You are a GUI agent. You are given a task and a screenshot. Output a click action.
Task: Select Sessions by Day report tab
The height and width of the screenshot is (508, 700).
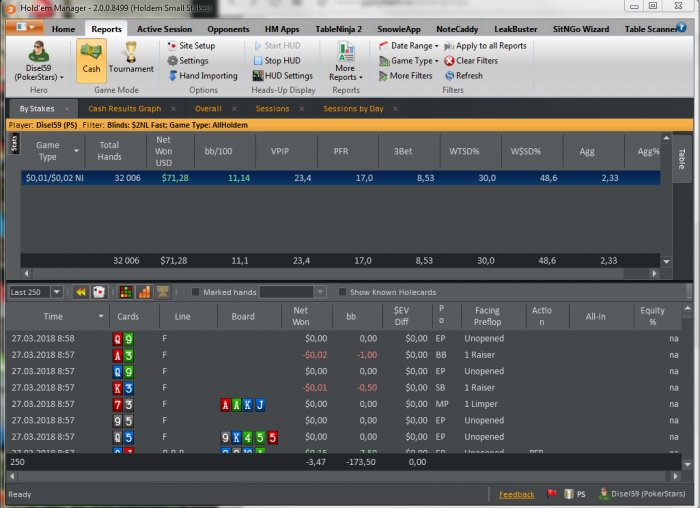tap(353, 109)
